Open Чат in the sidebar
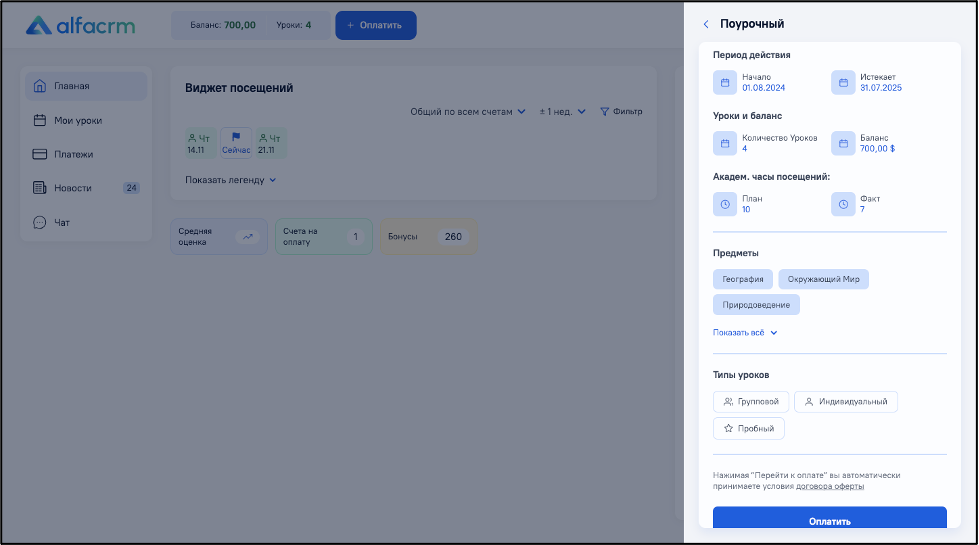 [86, 222]
